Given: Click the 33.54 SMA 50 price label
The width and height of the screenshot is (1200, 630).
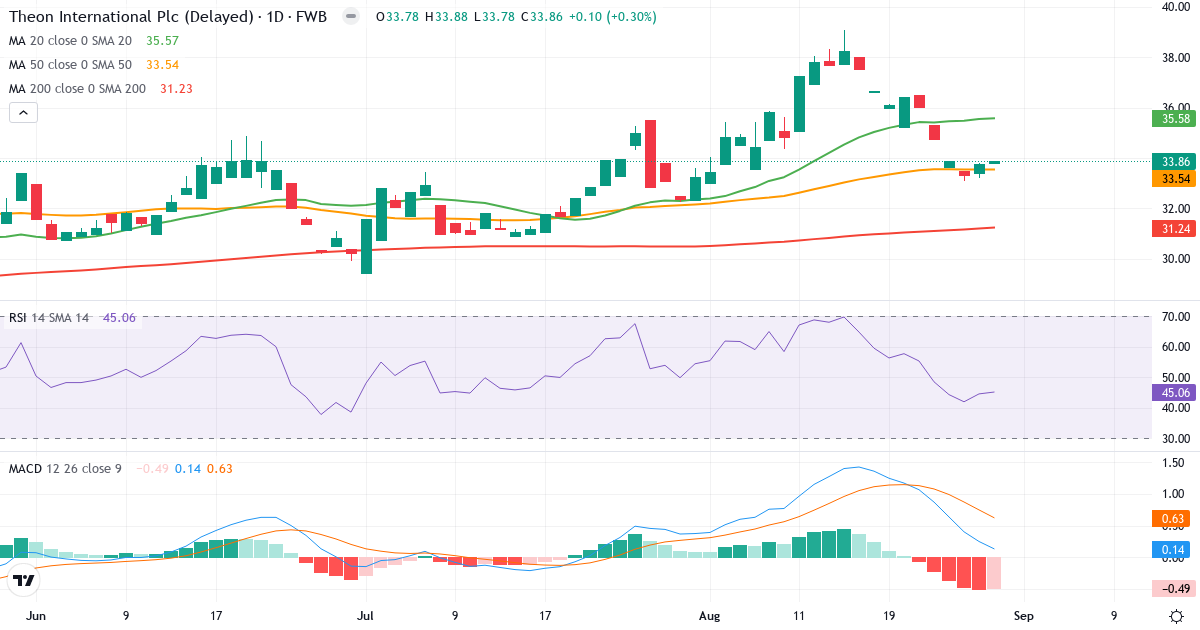Looking at the screenshot, I should coord(1172,178).
